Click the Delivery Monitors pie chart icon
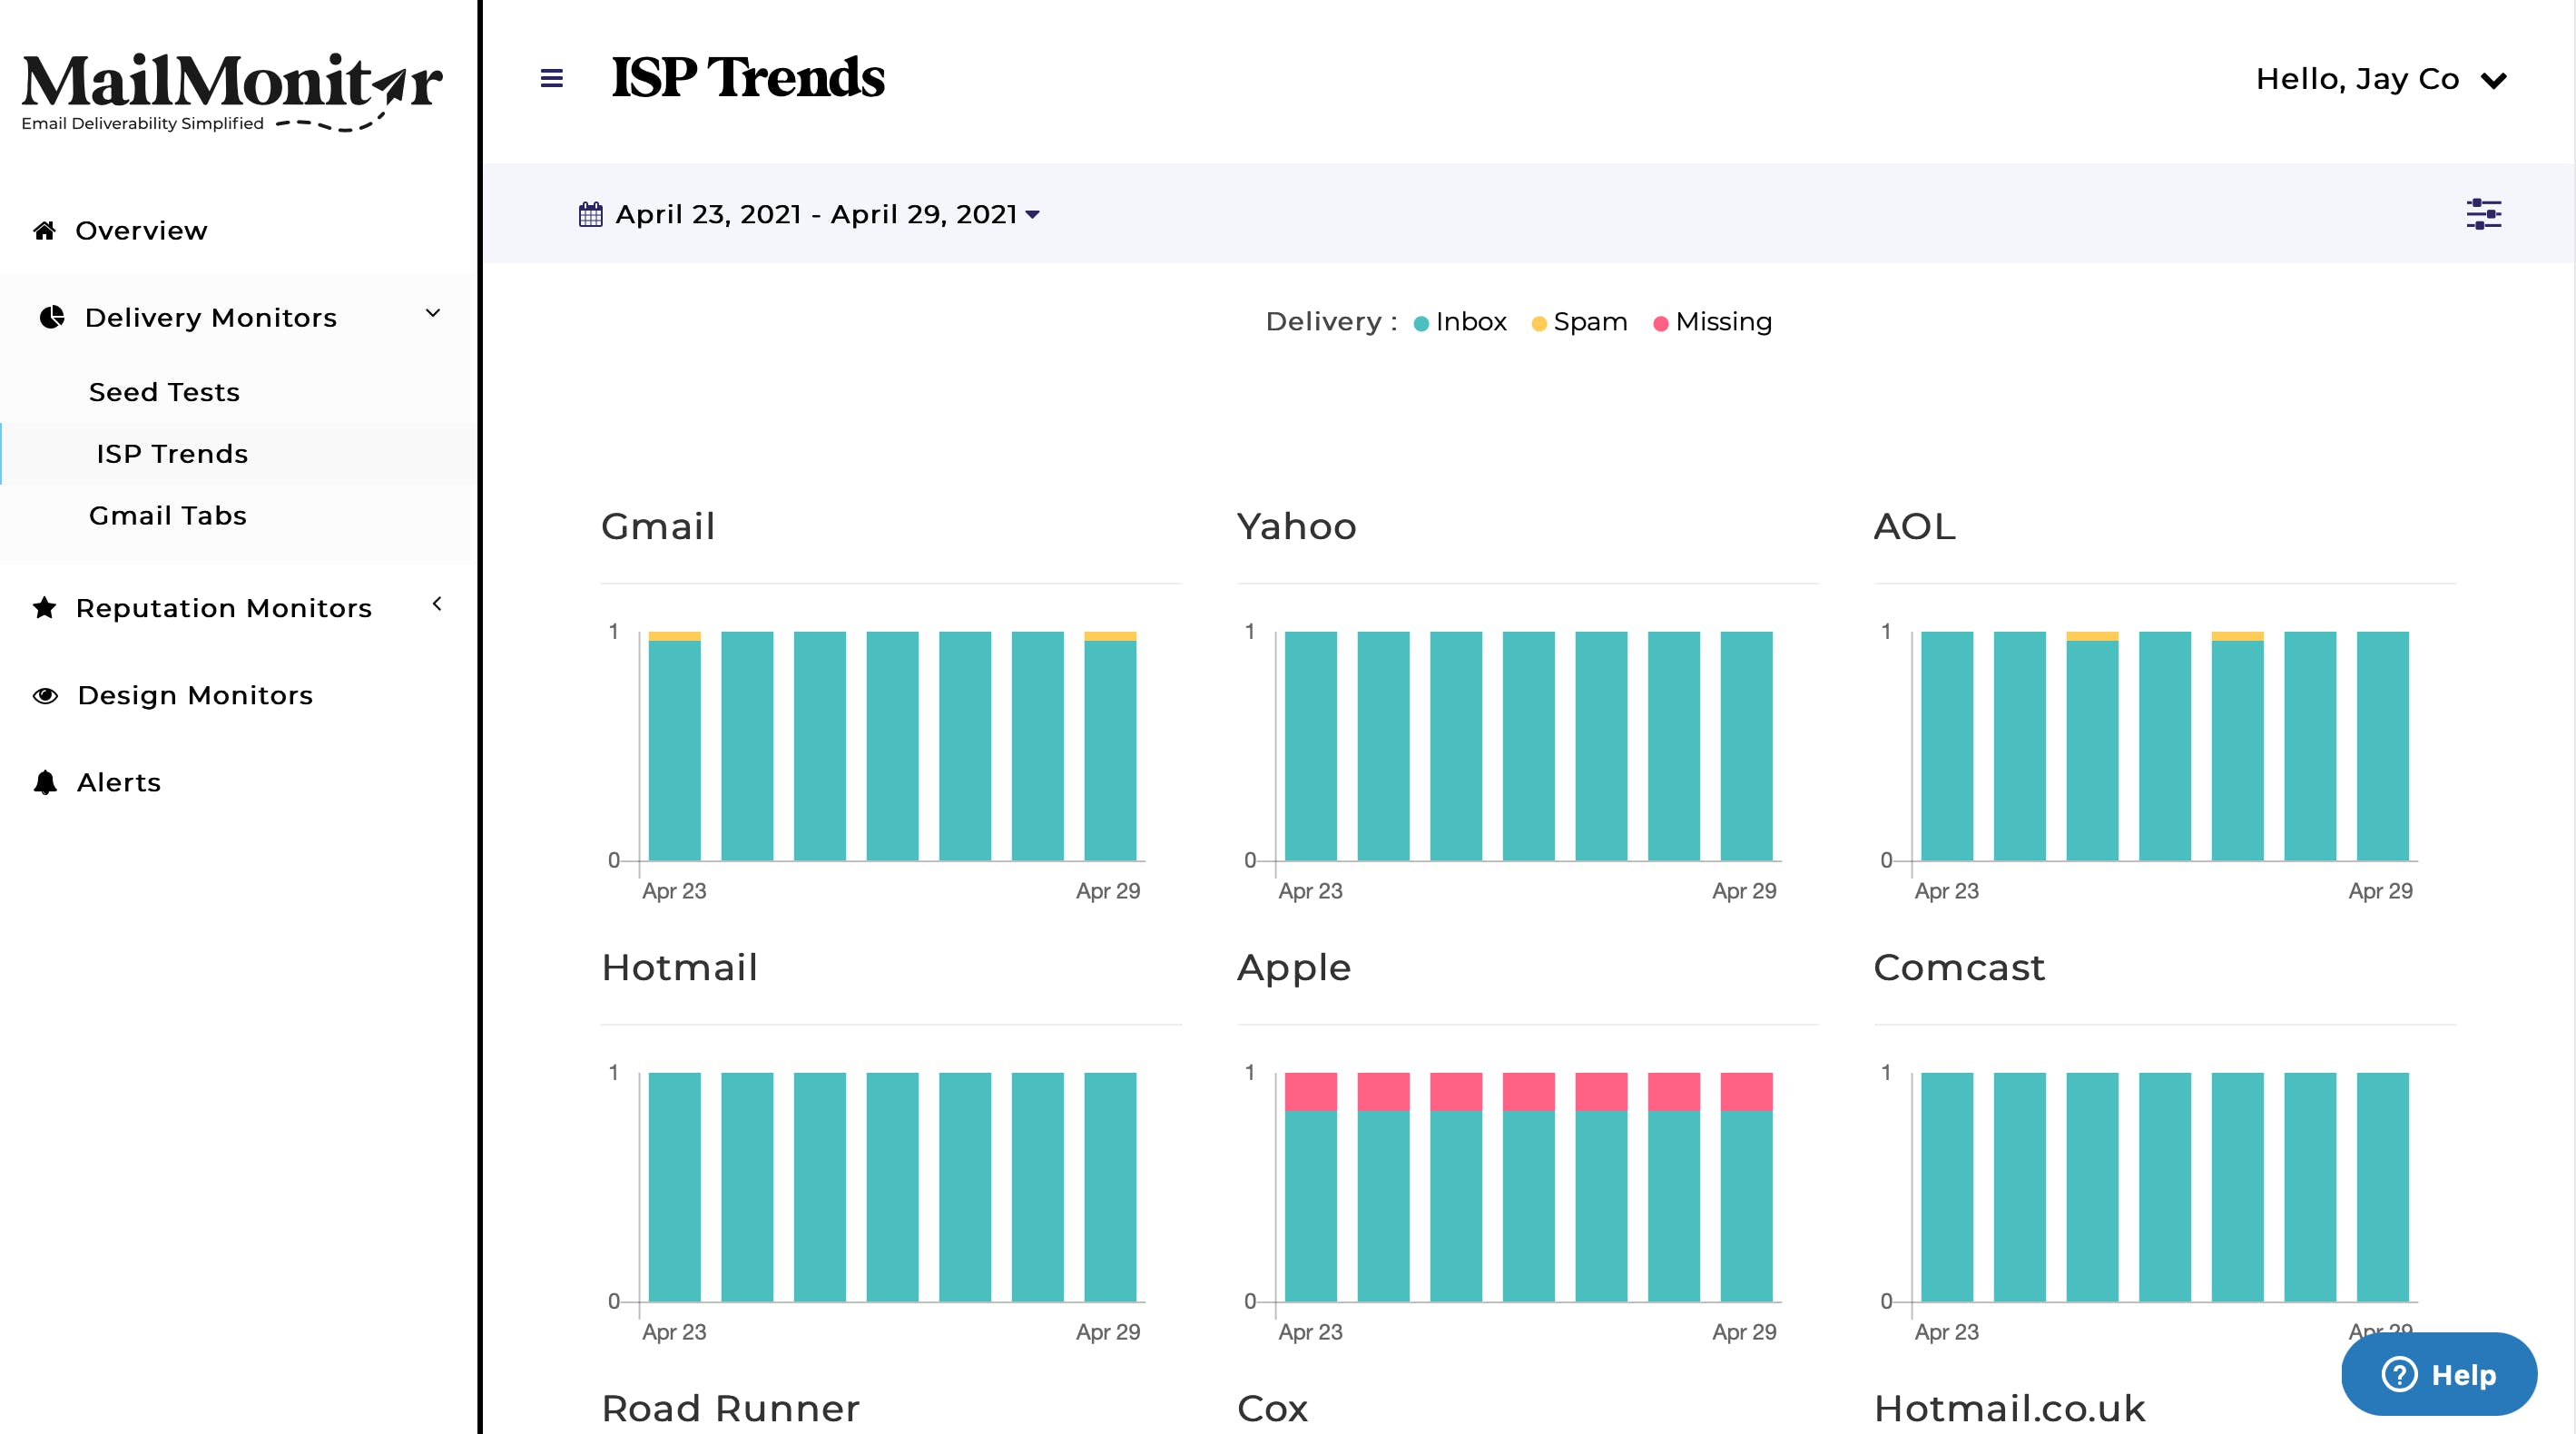This screenshot has height=1434, width=2576. point(51,318)
